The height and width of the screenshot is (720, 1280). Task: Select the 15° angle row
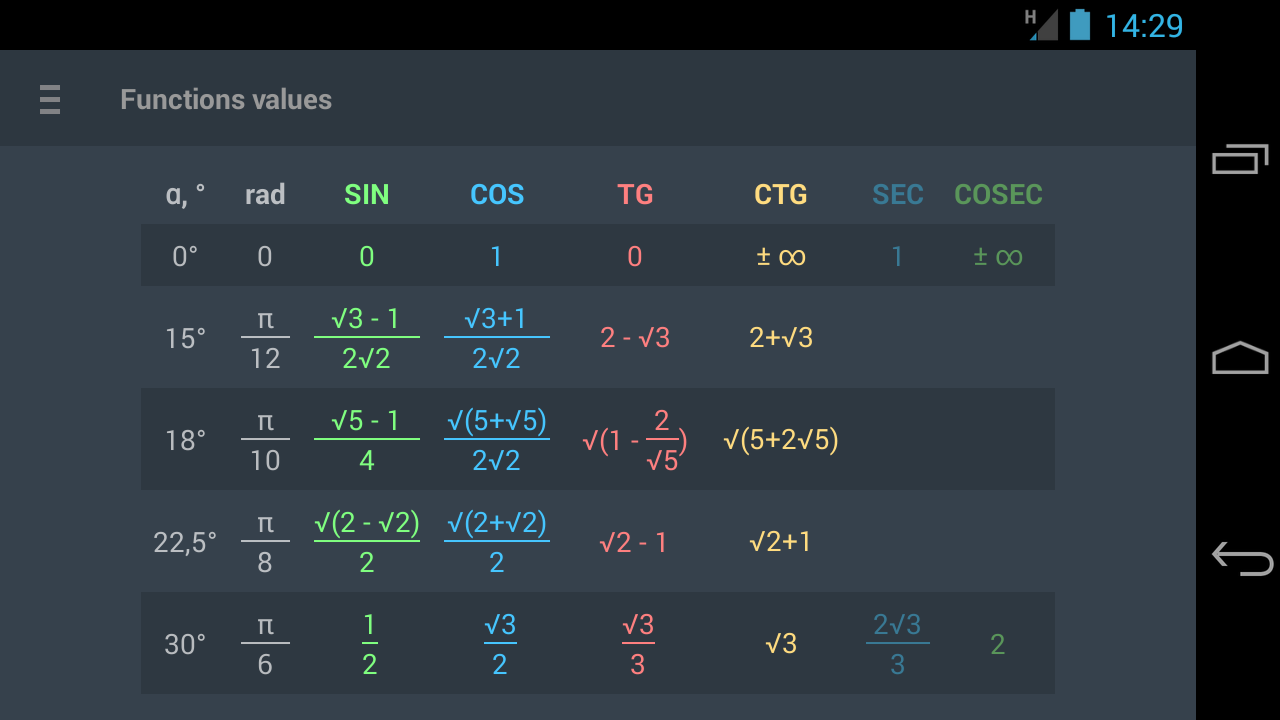(x=186, y=339)
